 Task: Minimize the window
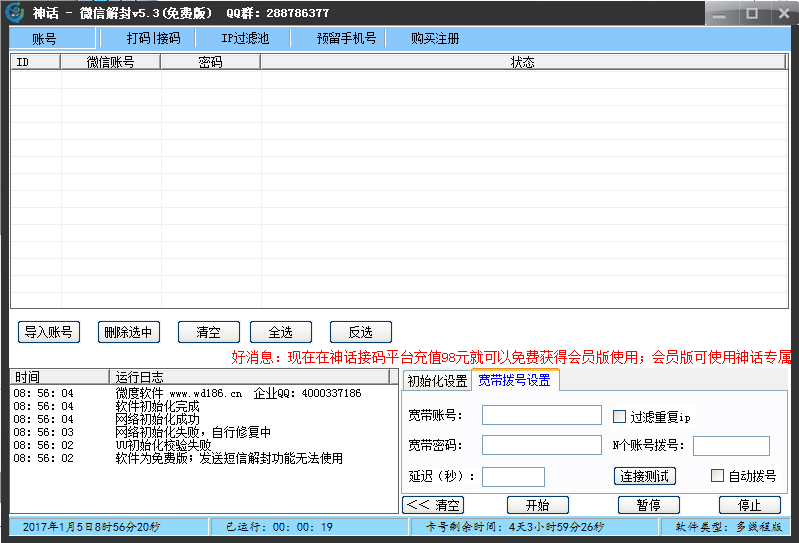[720, 14]
